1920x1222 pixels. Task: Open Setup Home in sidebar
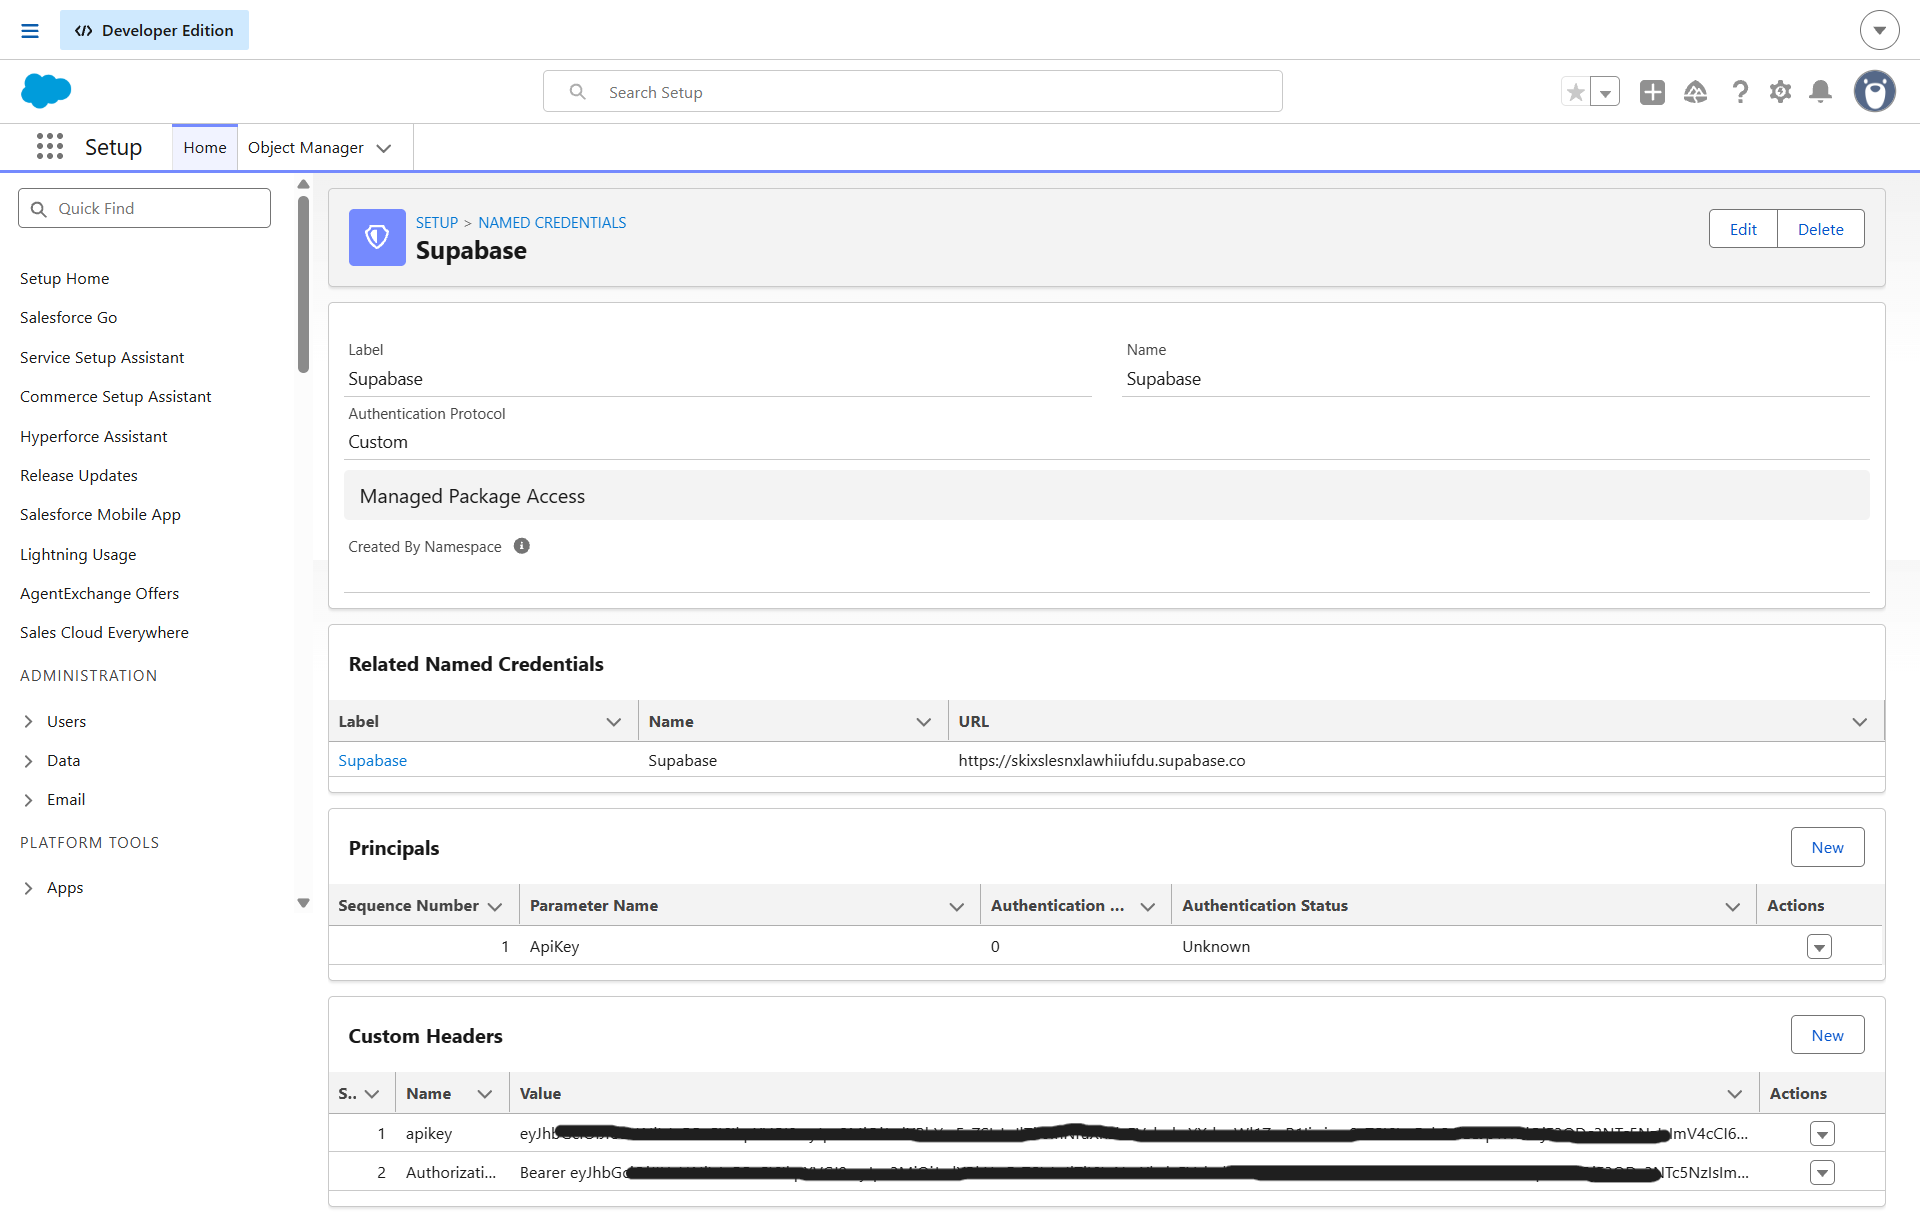point(65,278)
